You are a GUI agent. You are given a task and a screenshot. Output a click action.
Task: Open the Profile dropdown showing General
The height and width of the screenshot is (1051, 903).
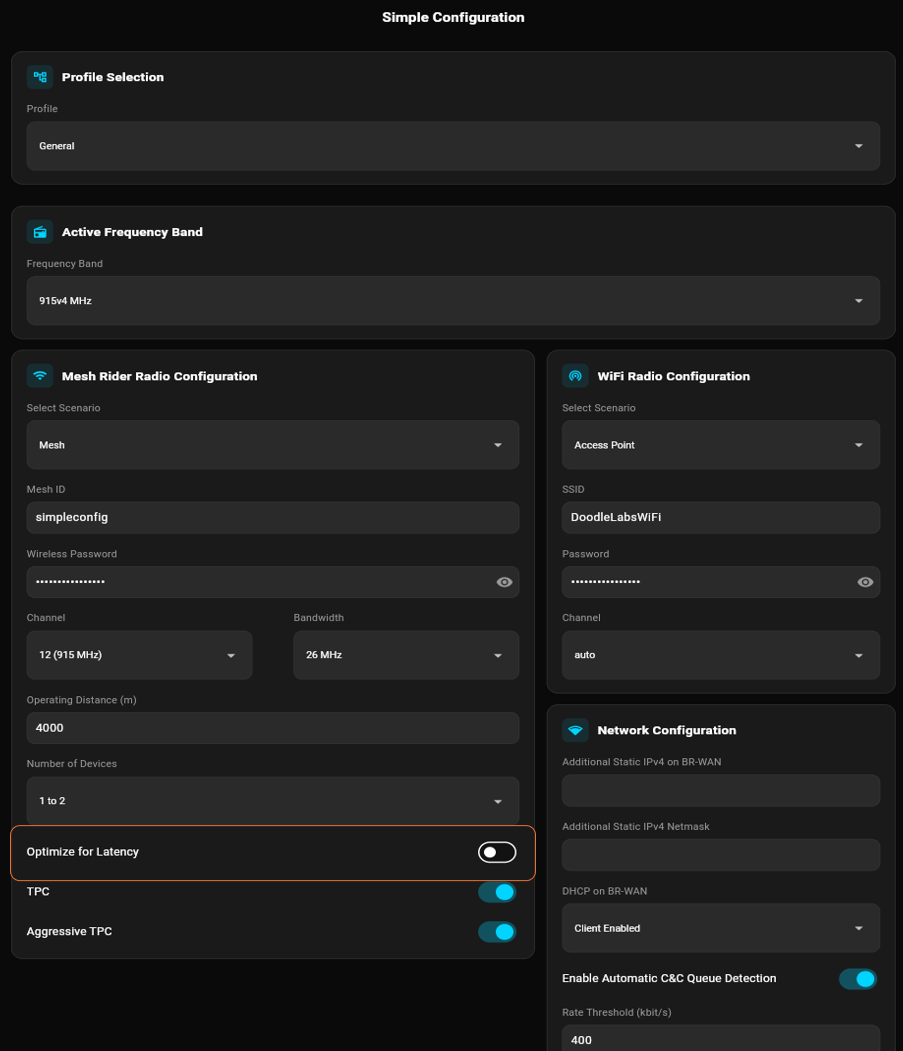tap(453, 145)
